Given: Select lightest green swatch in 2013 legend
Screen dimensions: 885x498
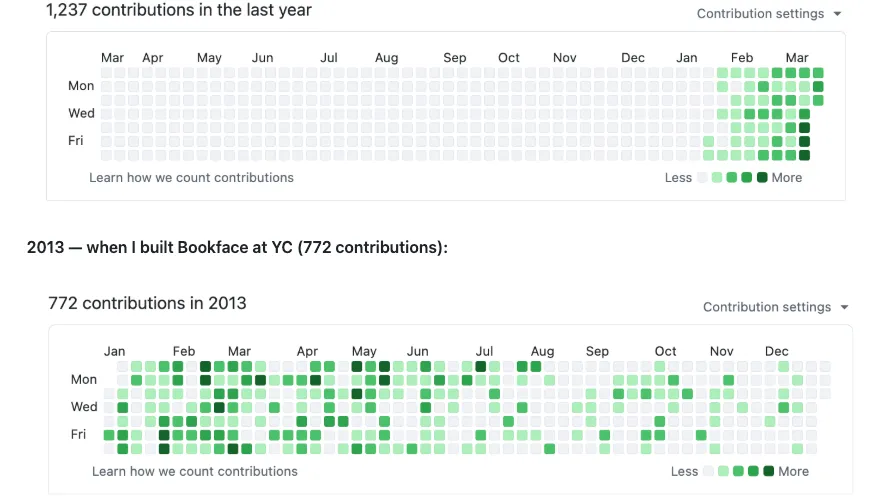Looking at the screenshot, I should pyautogui.click(x=723, y=471).
